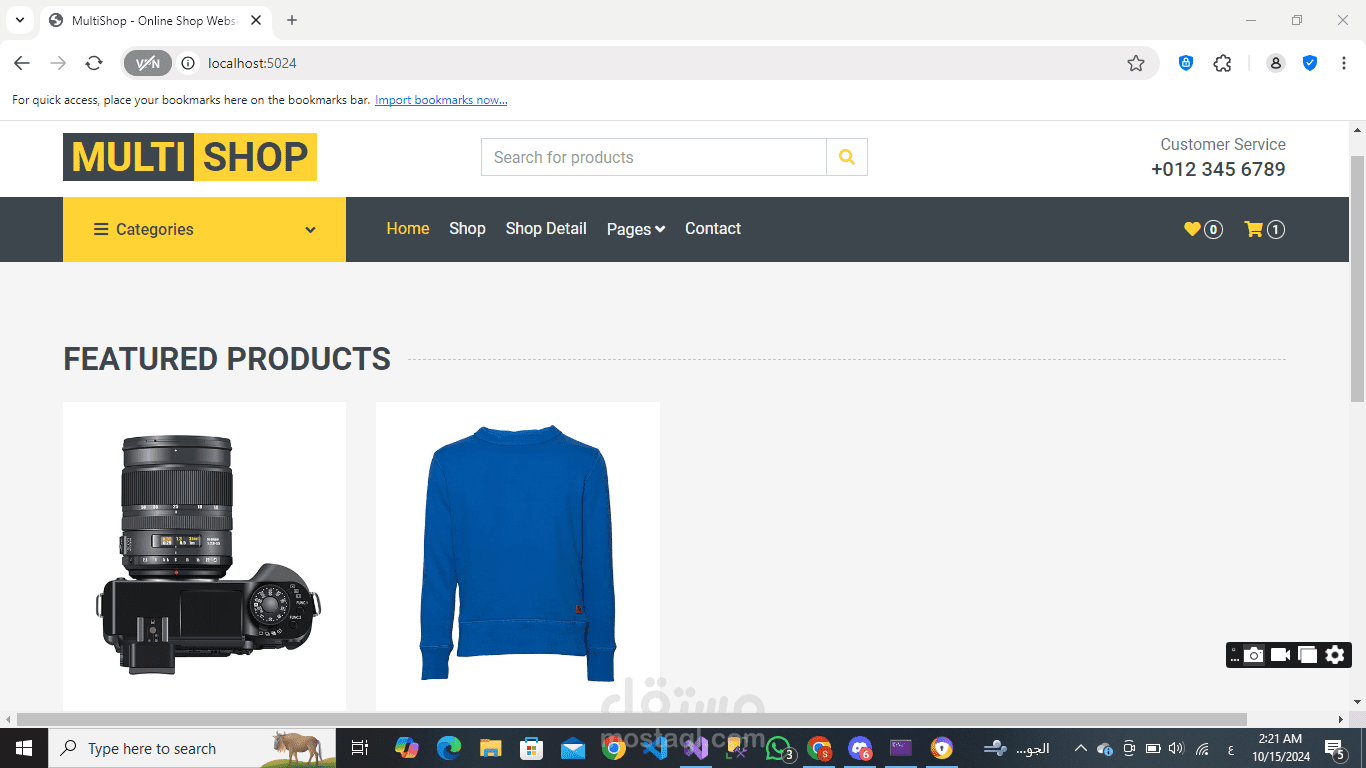Open the tab search chevron
Image resolution: width=1366 pixels, height=768 pixels.
click(20, 20)
